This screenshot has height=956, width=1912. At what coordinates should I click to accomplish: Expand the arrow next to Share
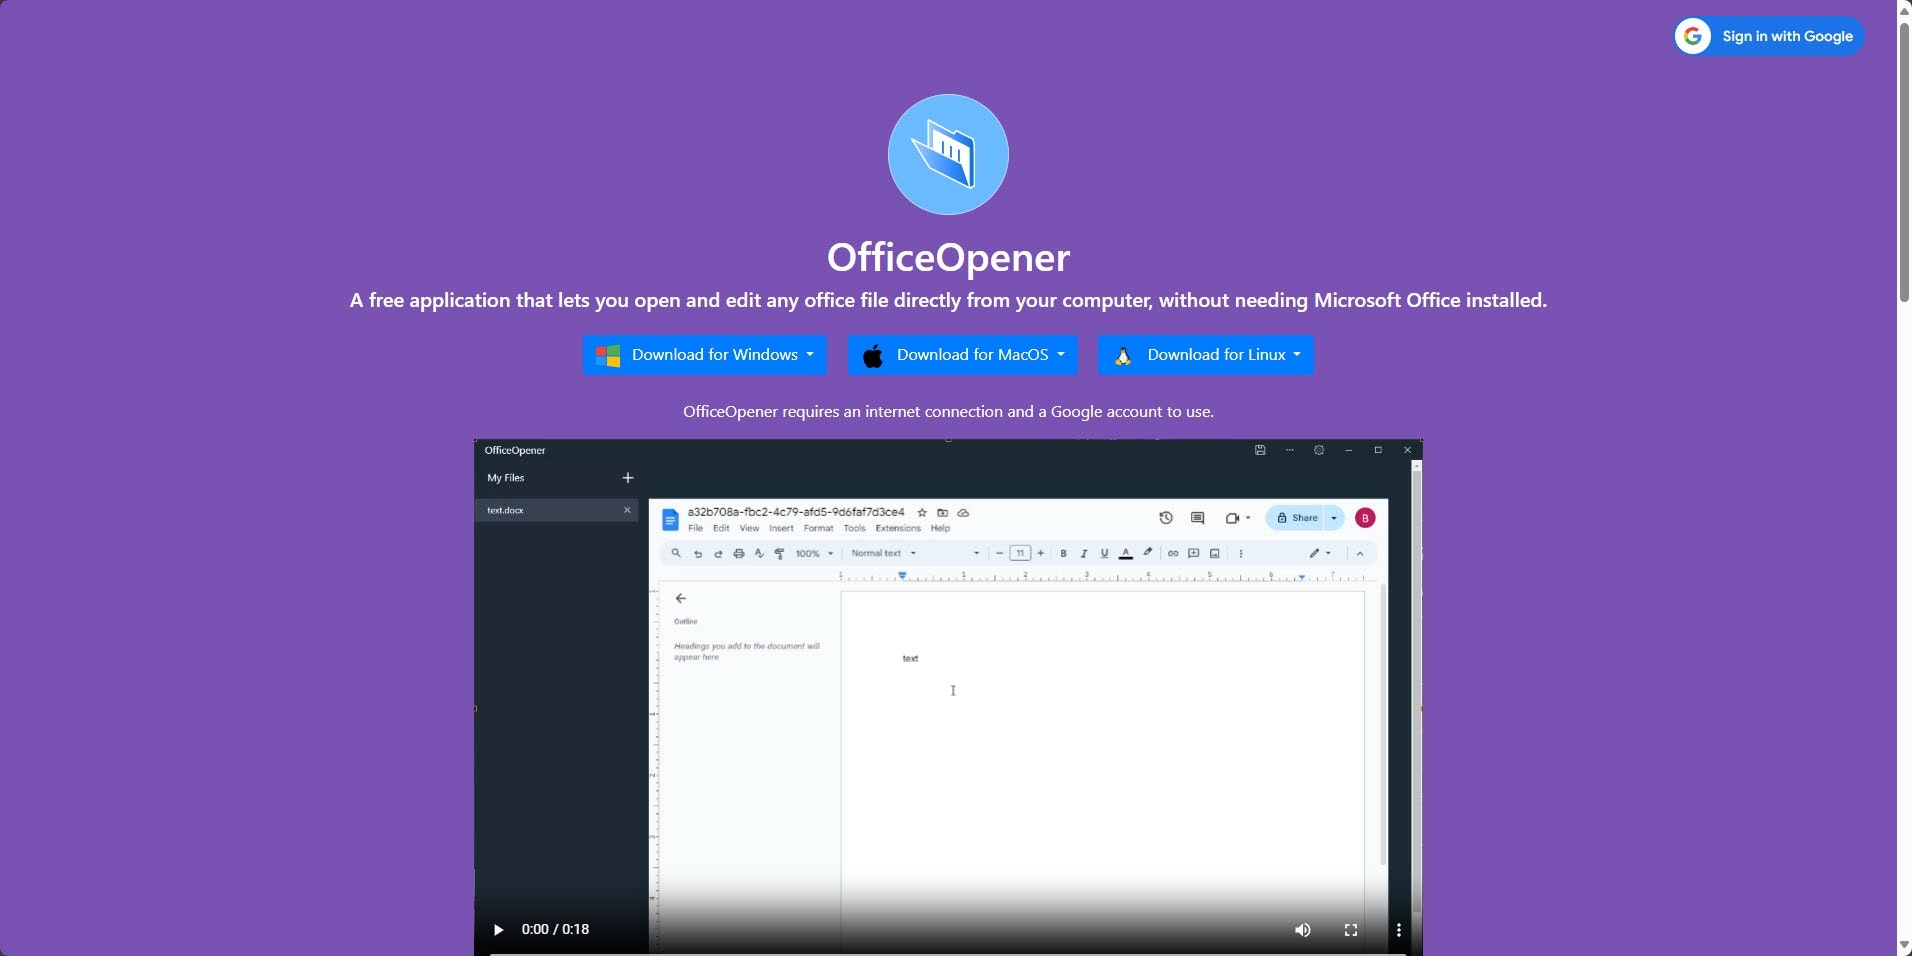1334,518
